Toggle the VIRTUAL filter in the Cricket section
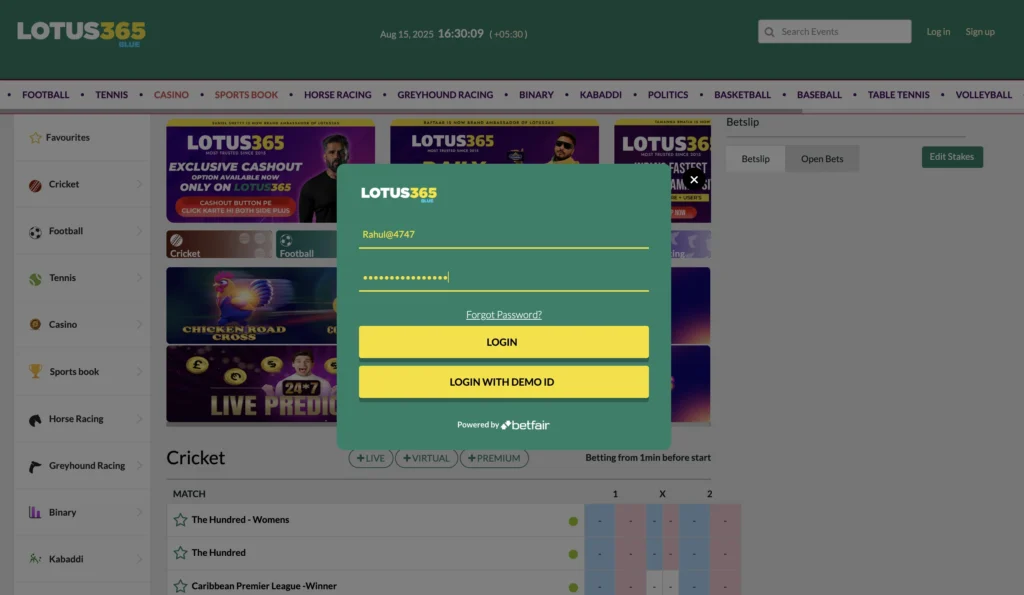Screen dimensions: 1024x595 tap(426, 457)
